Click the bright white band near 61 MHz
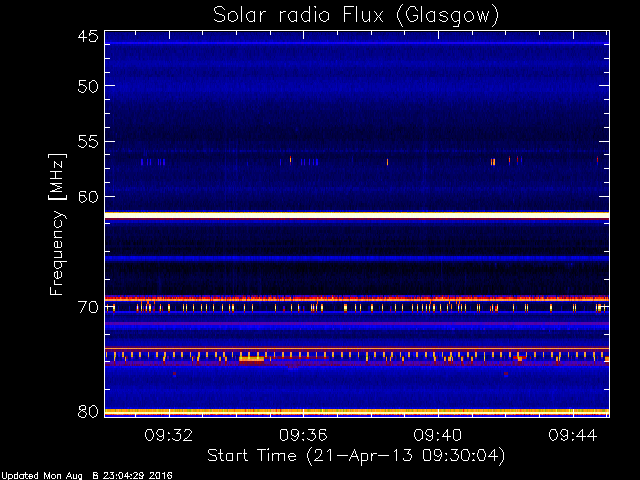The image size is (640, 480). click(x=357, y=215)
